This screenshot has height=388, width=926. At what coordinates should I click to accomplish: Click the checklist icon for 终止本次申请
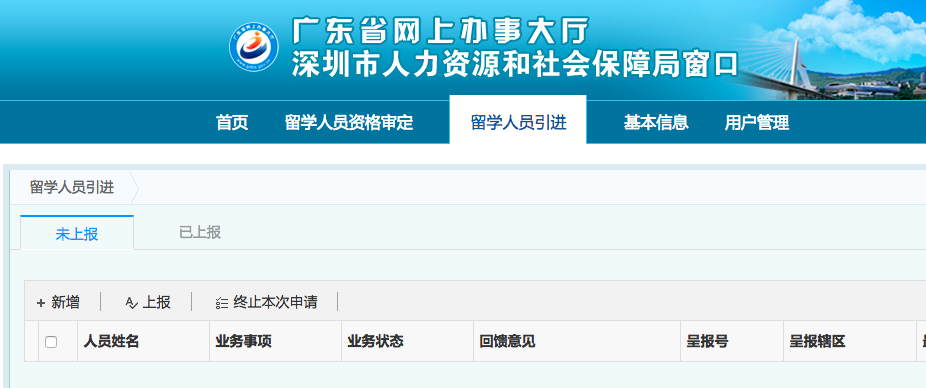click(x=221, y=303)
